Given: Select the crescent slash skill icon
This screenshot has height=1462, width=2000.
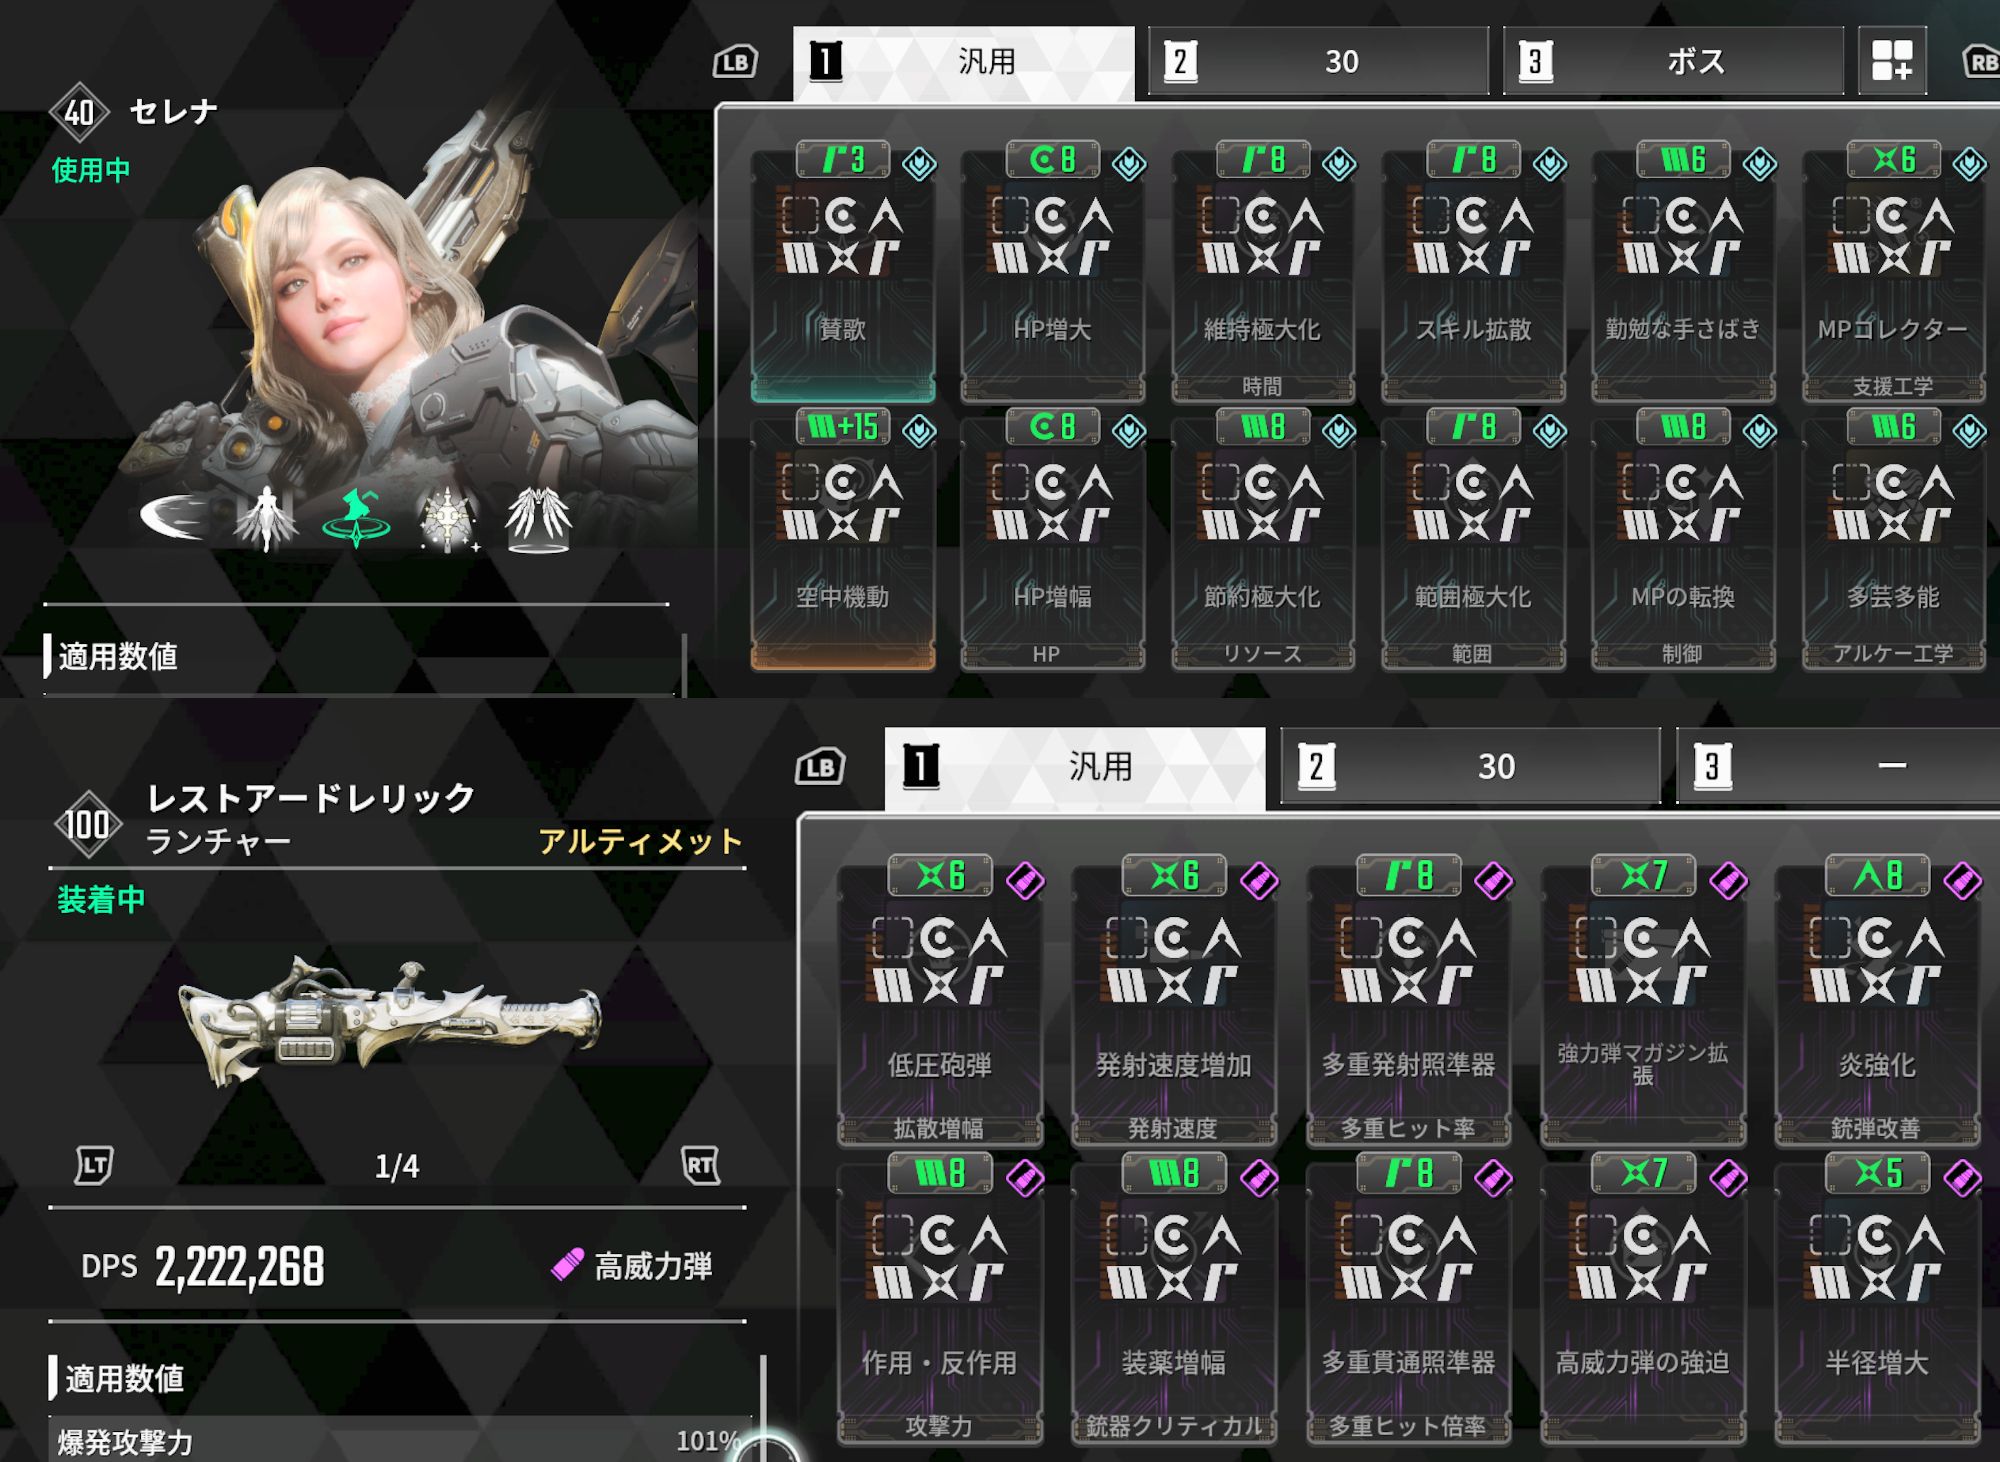Looking at the screenshot, I should click(x=174, y=517).
